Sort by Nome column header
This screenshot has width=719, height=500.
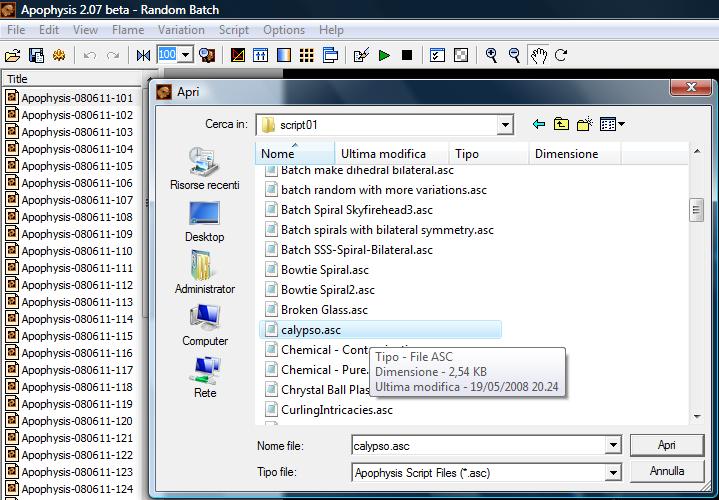point(295,154)
